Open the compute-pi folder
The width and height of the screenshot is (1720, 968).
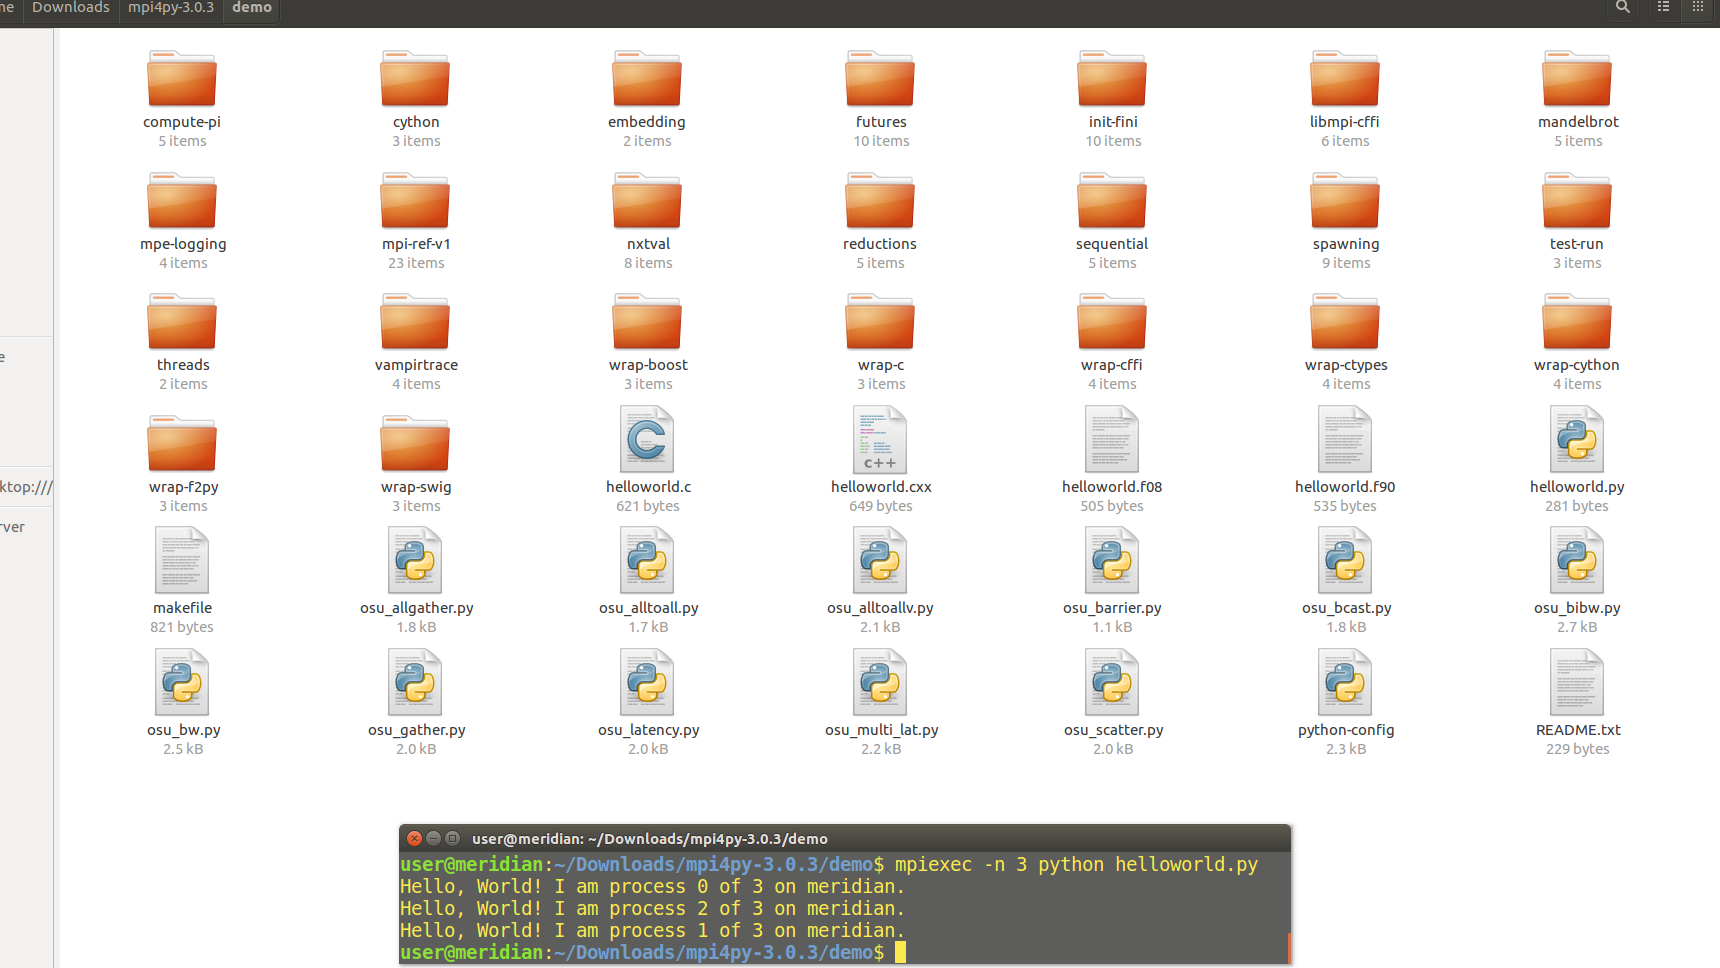click(182, 79)
